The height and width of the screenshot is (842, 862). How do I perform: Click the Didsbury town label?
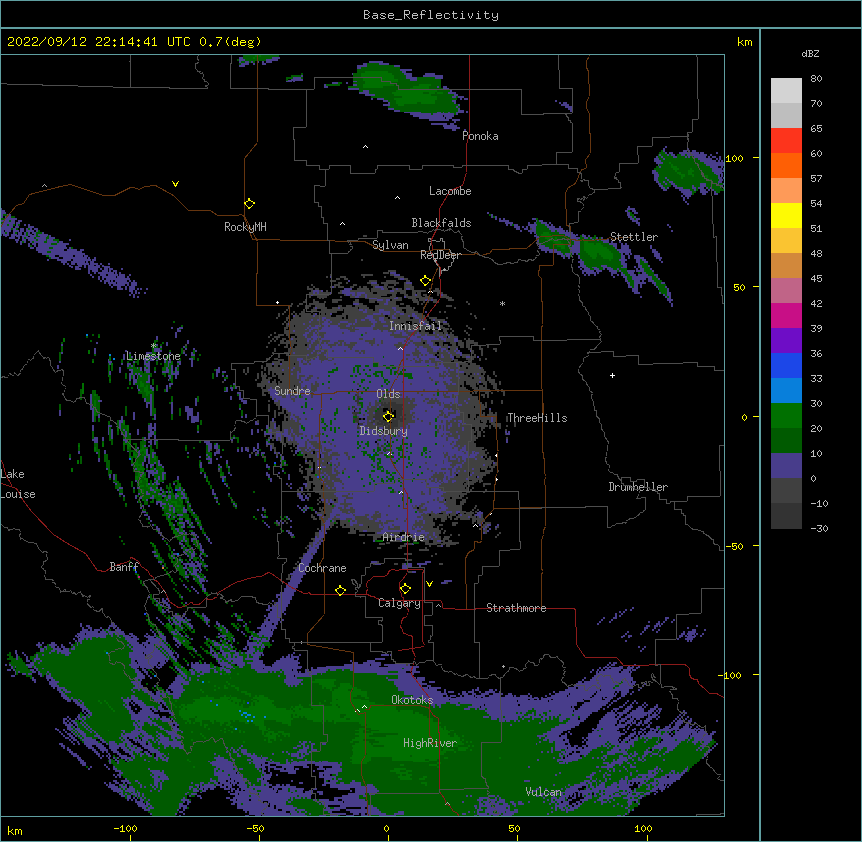pyautogui.click(x=383, y=431)
